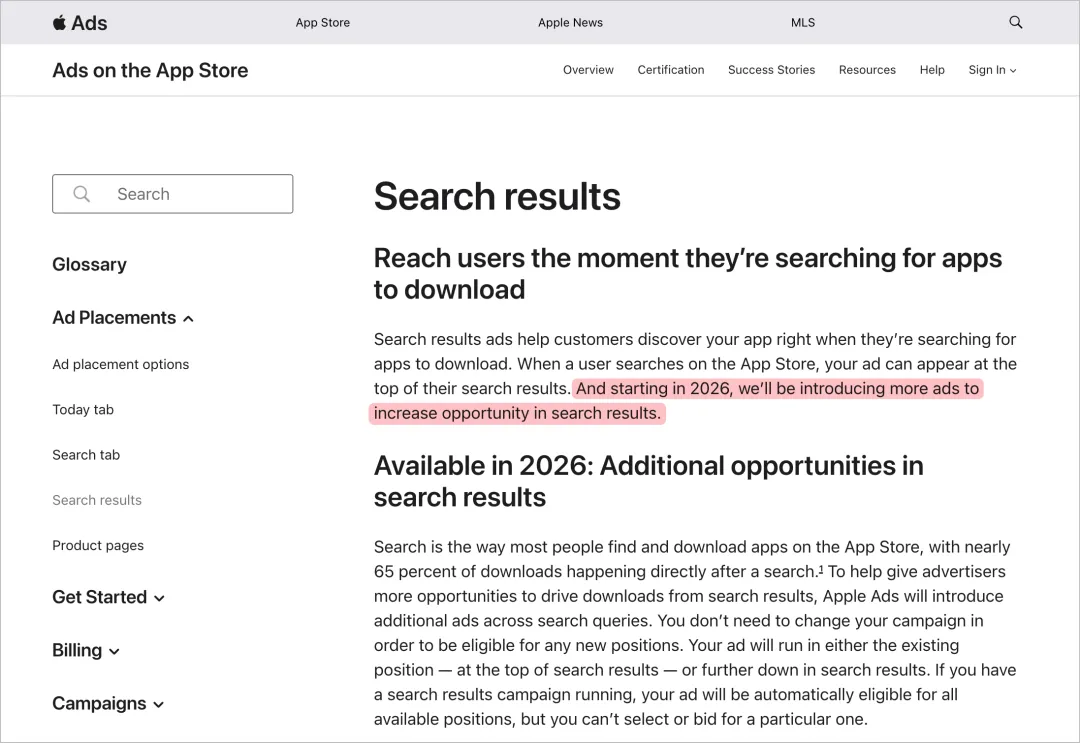This screenshot has width=1080, height=743.
Task: Click heading "Available in 2026: Additional opportunities"
Action: coord(648,481)
